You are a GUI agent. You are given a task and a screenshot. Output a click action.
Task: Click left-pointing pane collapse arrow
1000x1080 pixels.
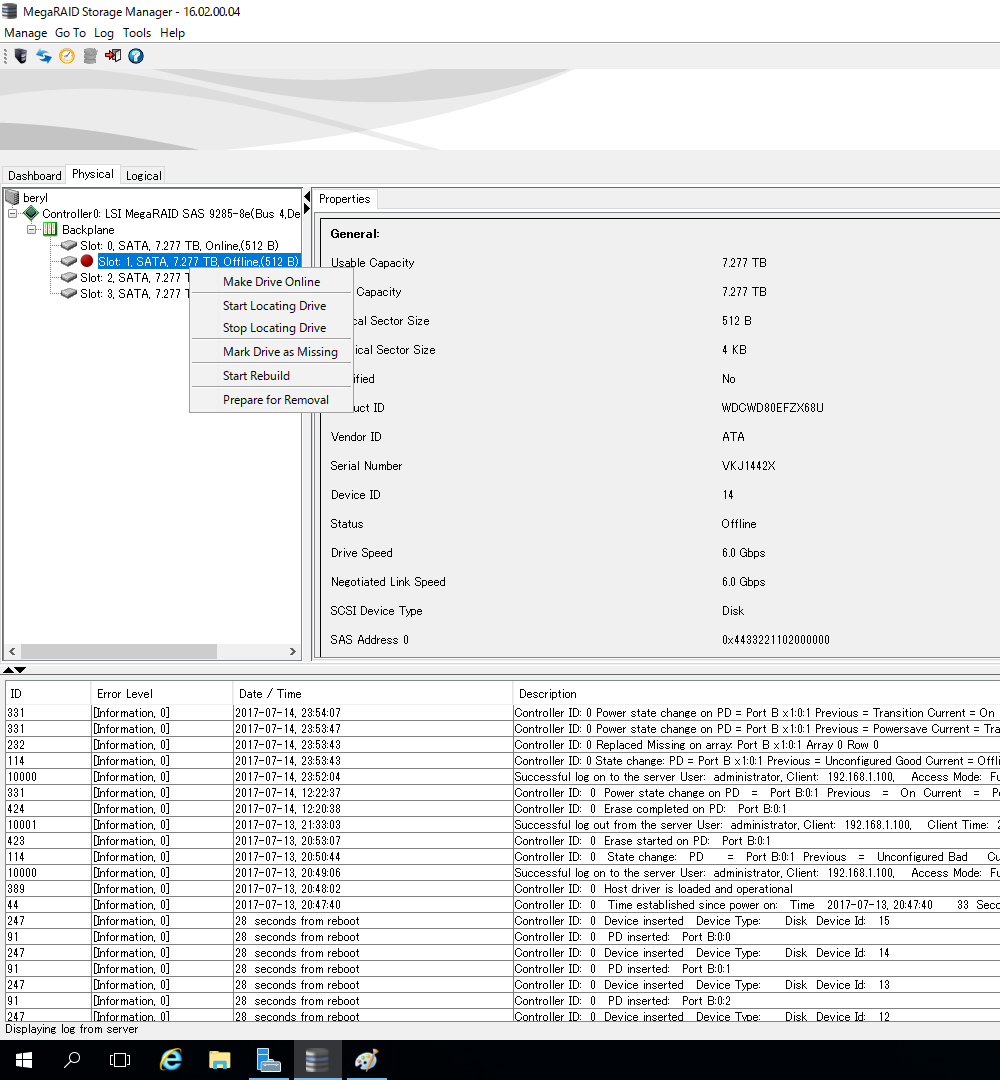pyautogui.click(x=307, y=197)
